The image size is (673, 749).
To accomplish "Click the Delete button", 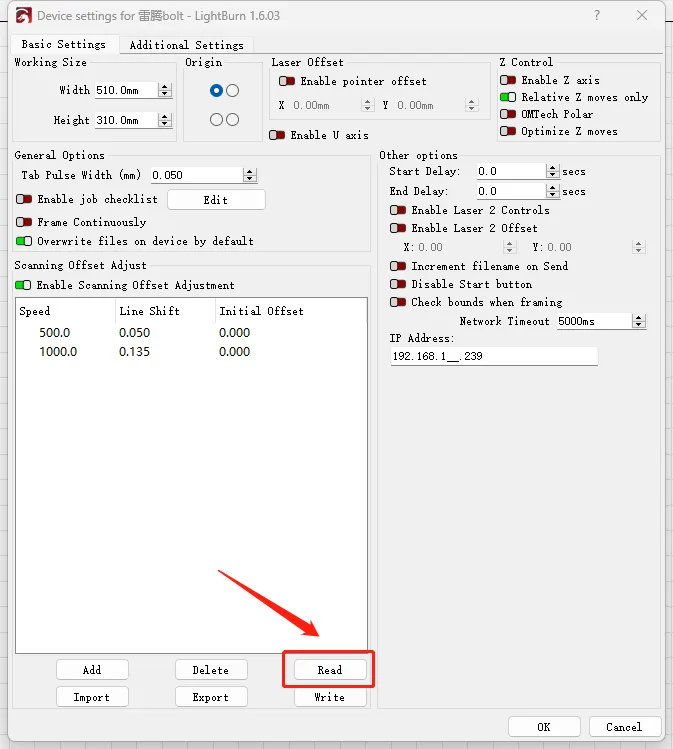I will click(x=211, y=670).
